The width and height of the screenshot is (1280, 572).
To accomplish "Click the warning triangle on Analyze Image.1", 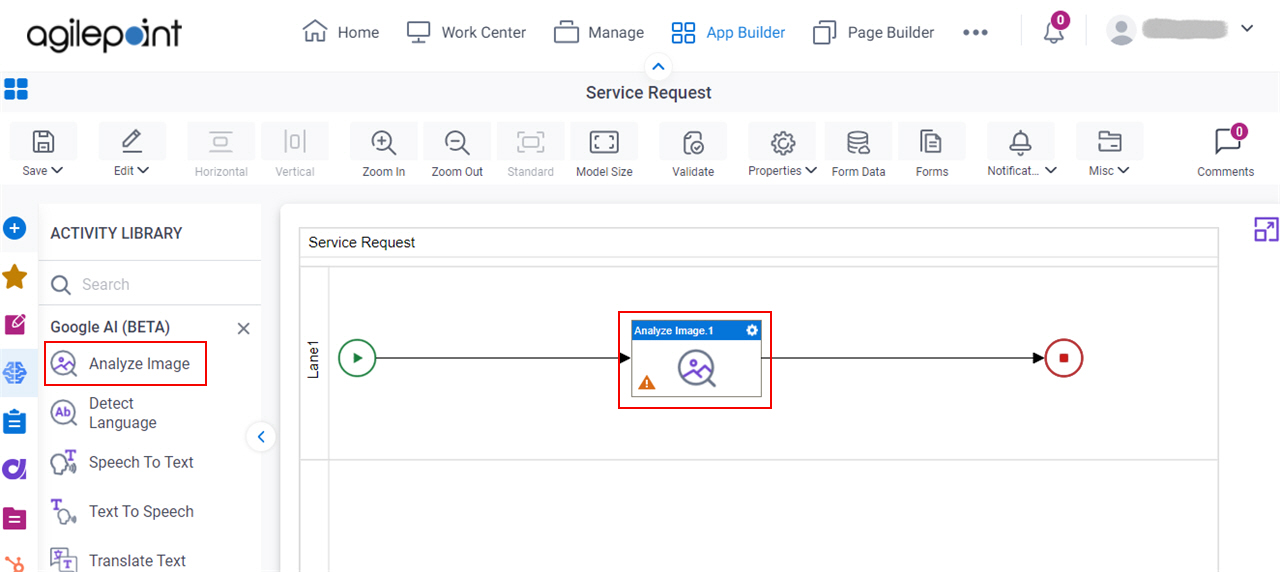I will [x=646, y=382].
